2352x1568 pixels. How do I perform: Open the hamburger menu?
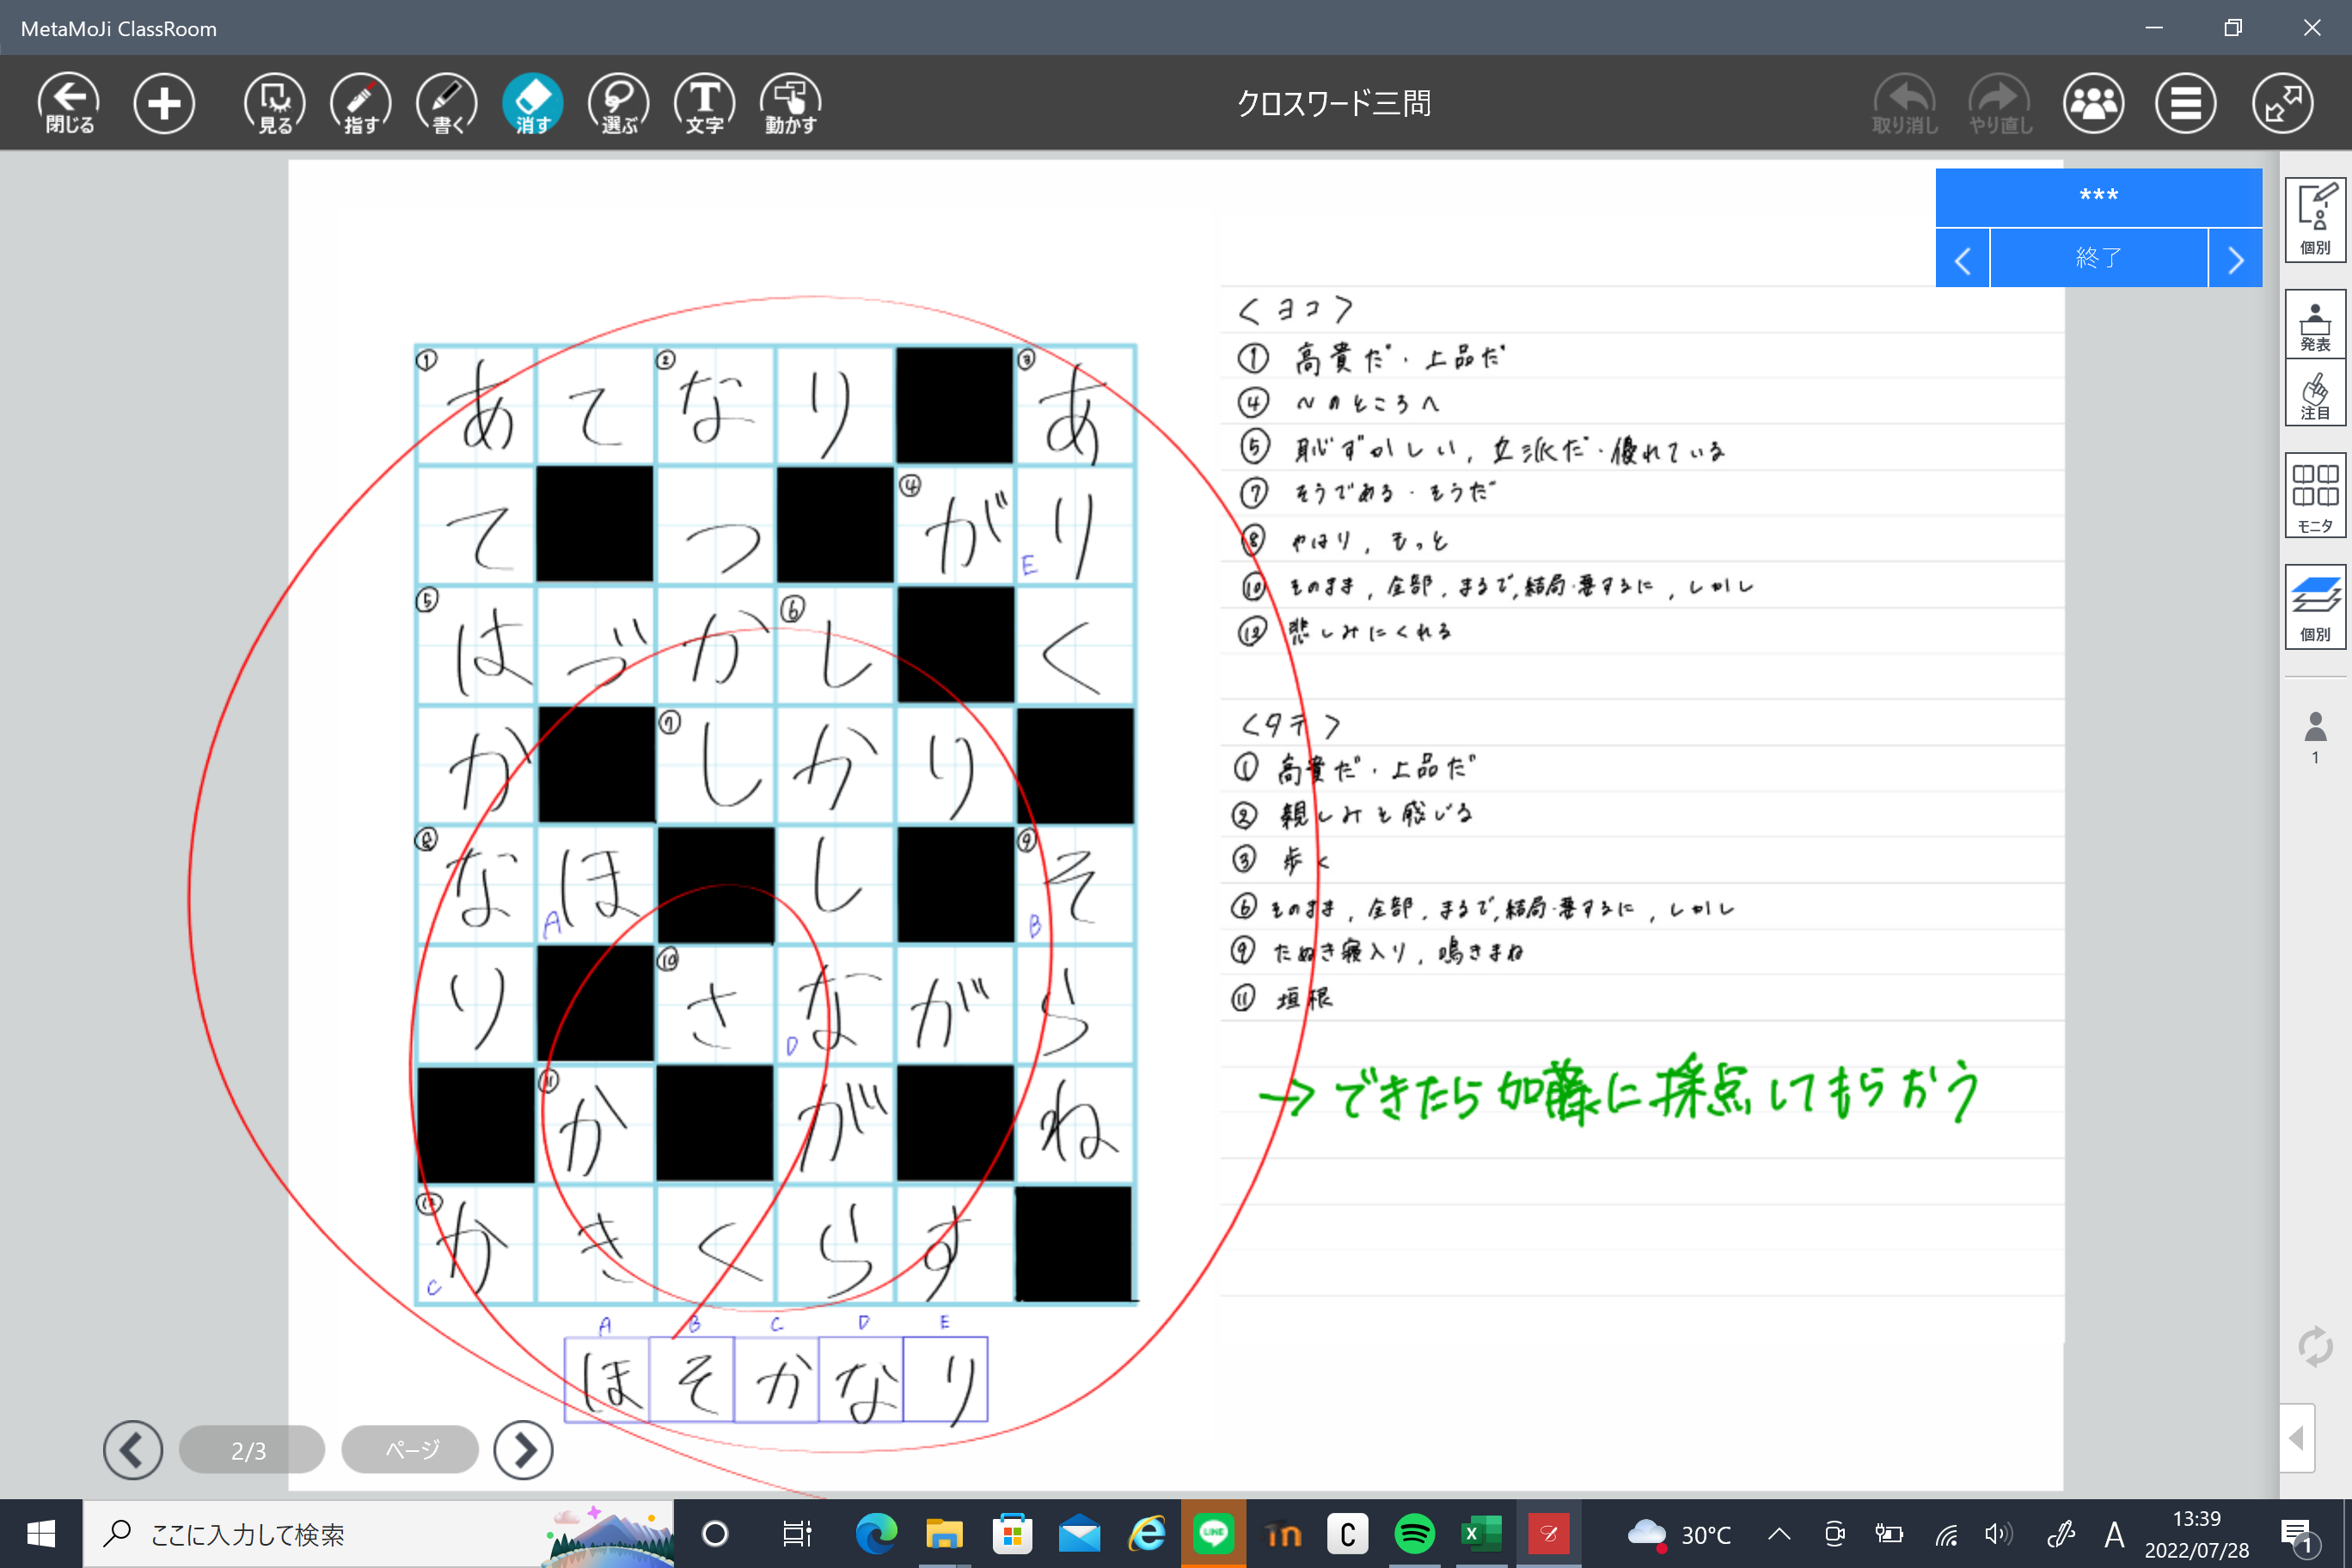click(x=2185, y=102)
